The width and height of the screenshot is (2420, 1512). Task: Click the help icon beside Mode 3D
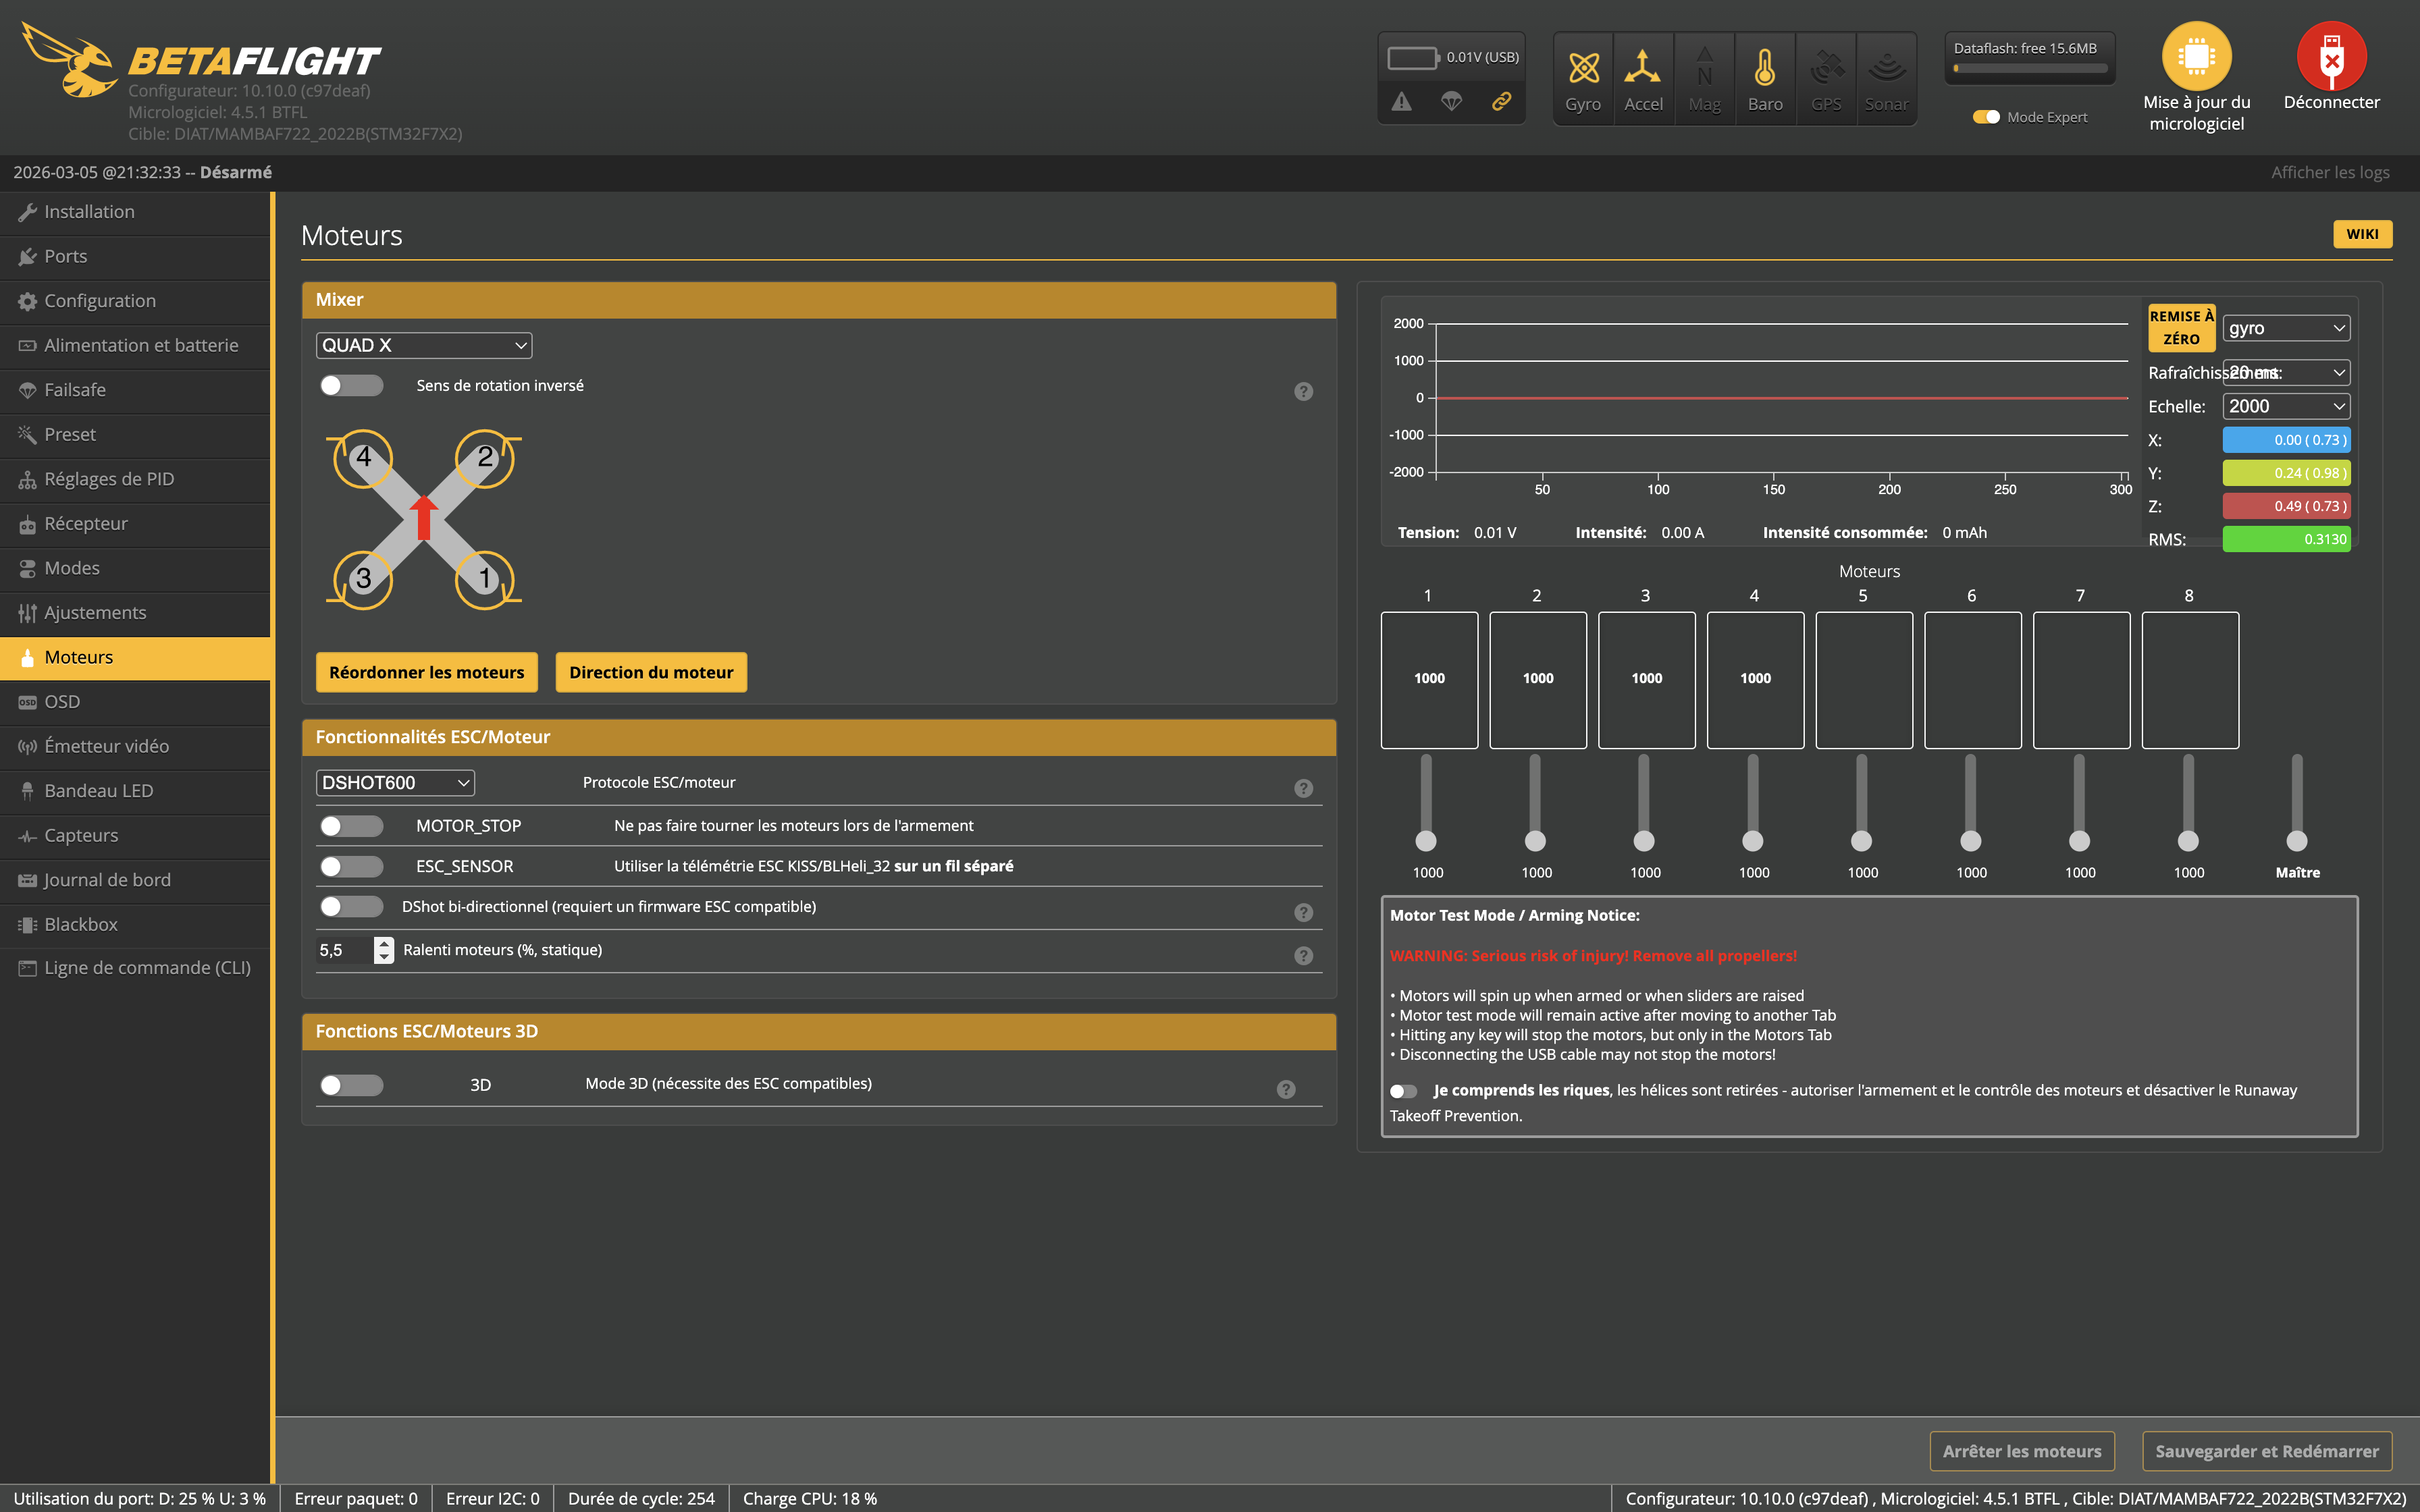[x=1286, y=1089]
